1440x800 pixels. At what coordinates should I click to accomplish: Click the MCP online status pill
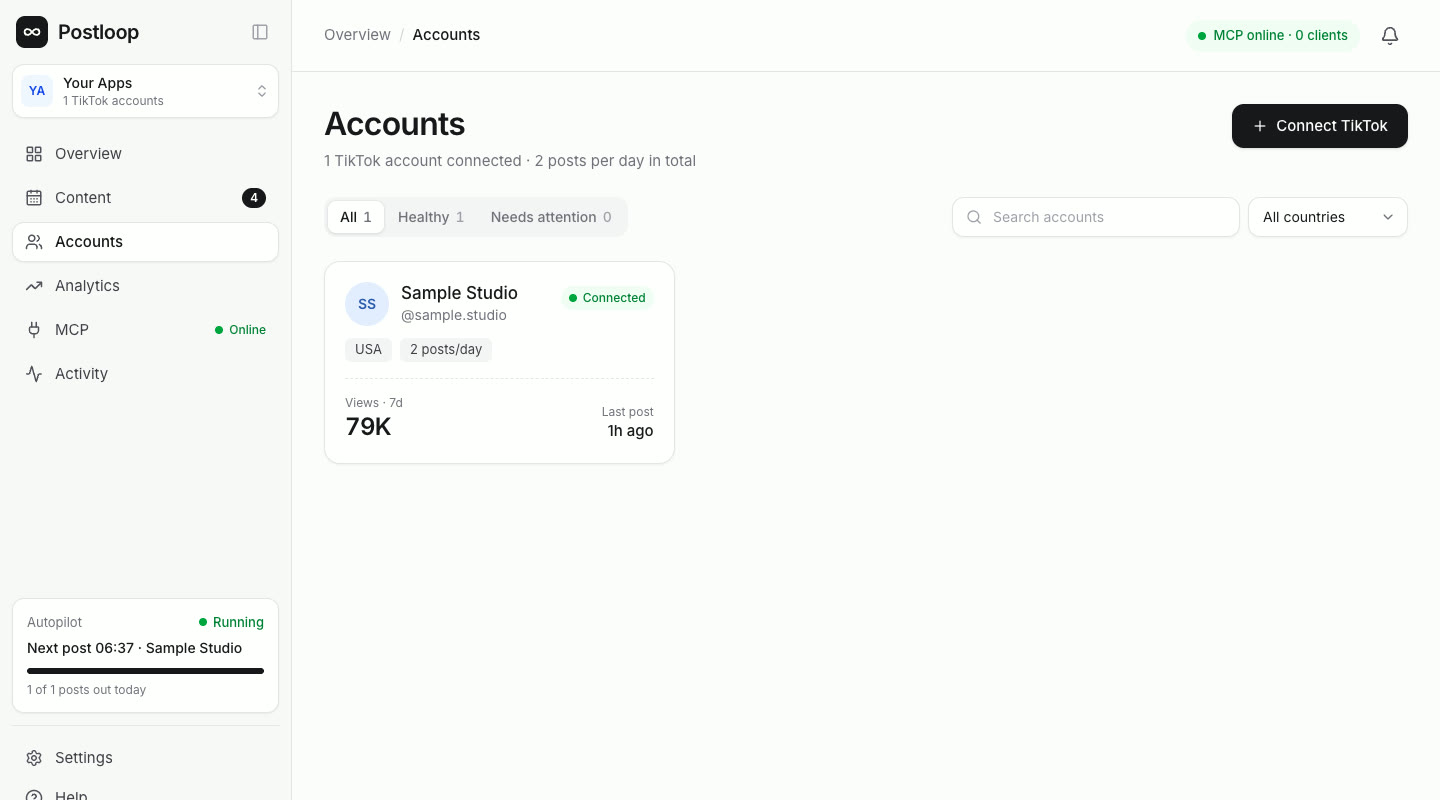[x=1273, y=36]
